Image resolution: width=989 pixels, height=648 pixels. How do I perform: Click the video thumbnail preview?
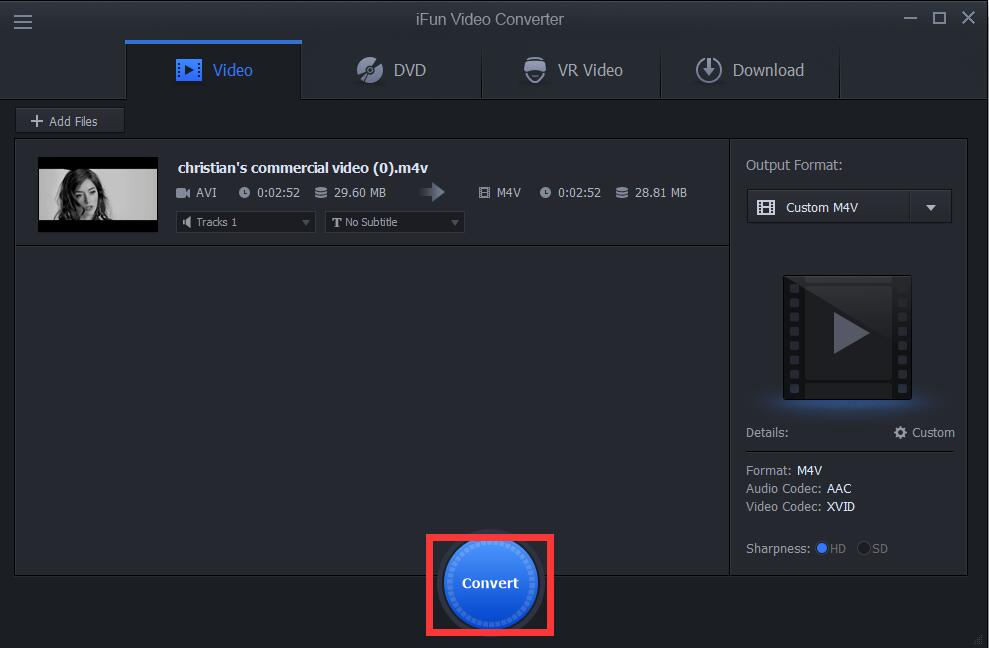click(98, 194)
